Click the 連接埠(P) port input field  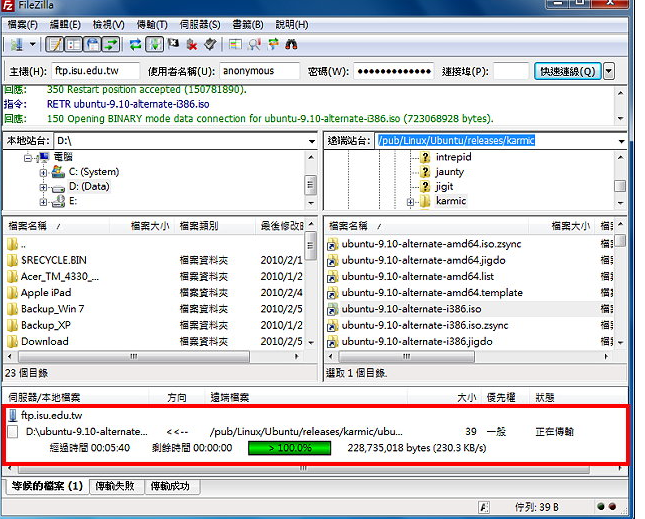(x=510, y=71)
